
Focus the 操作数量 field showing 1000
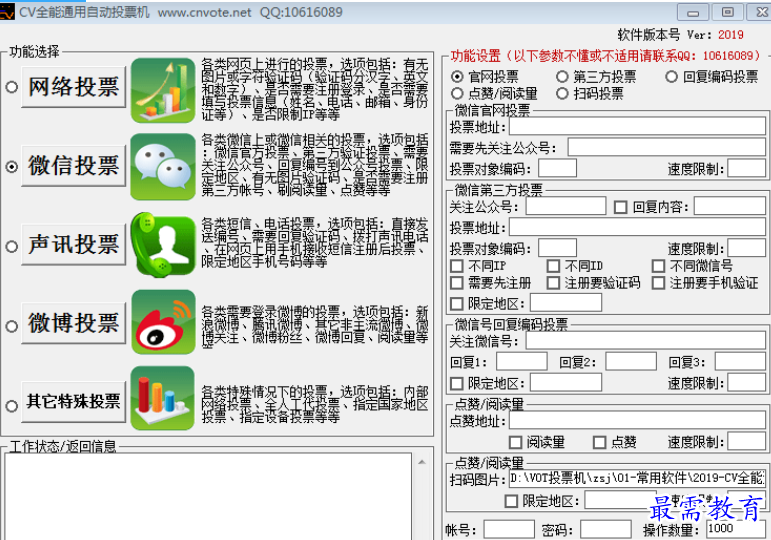coord(736,530)
